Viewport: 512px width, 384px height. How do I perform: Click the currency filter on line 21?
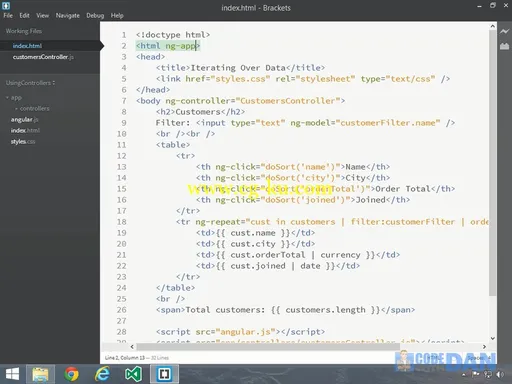point(340,255)
